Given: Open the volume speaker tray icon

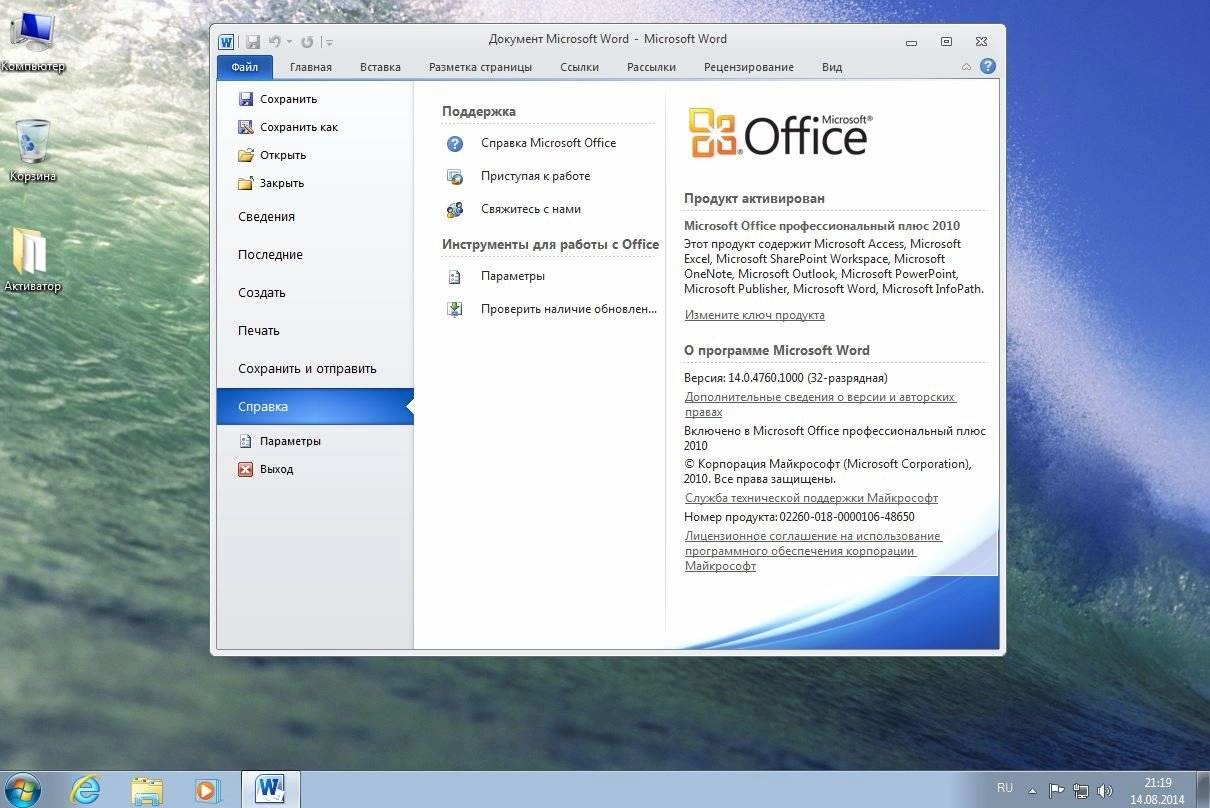Looking at the screenshot, I should tap(1104, 790).
